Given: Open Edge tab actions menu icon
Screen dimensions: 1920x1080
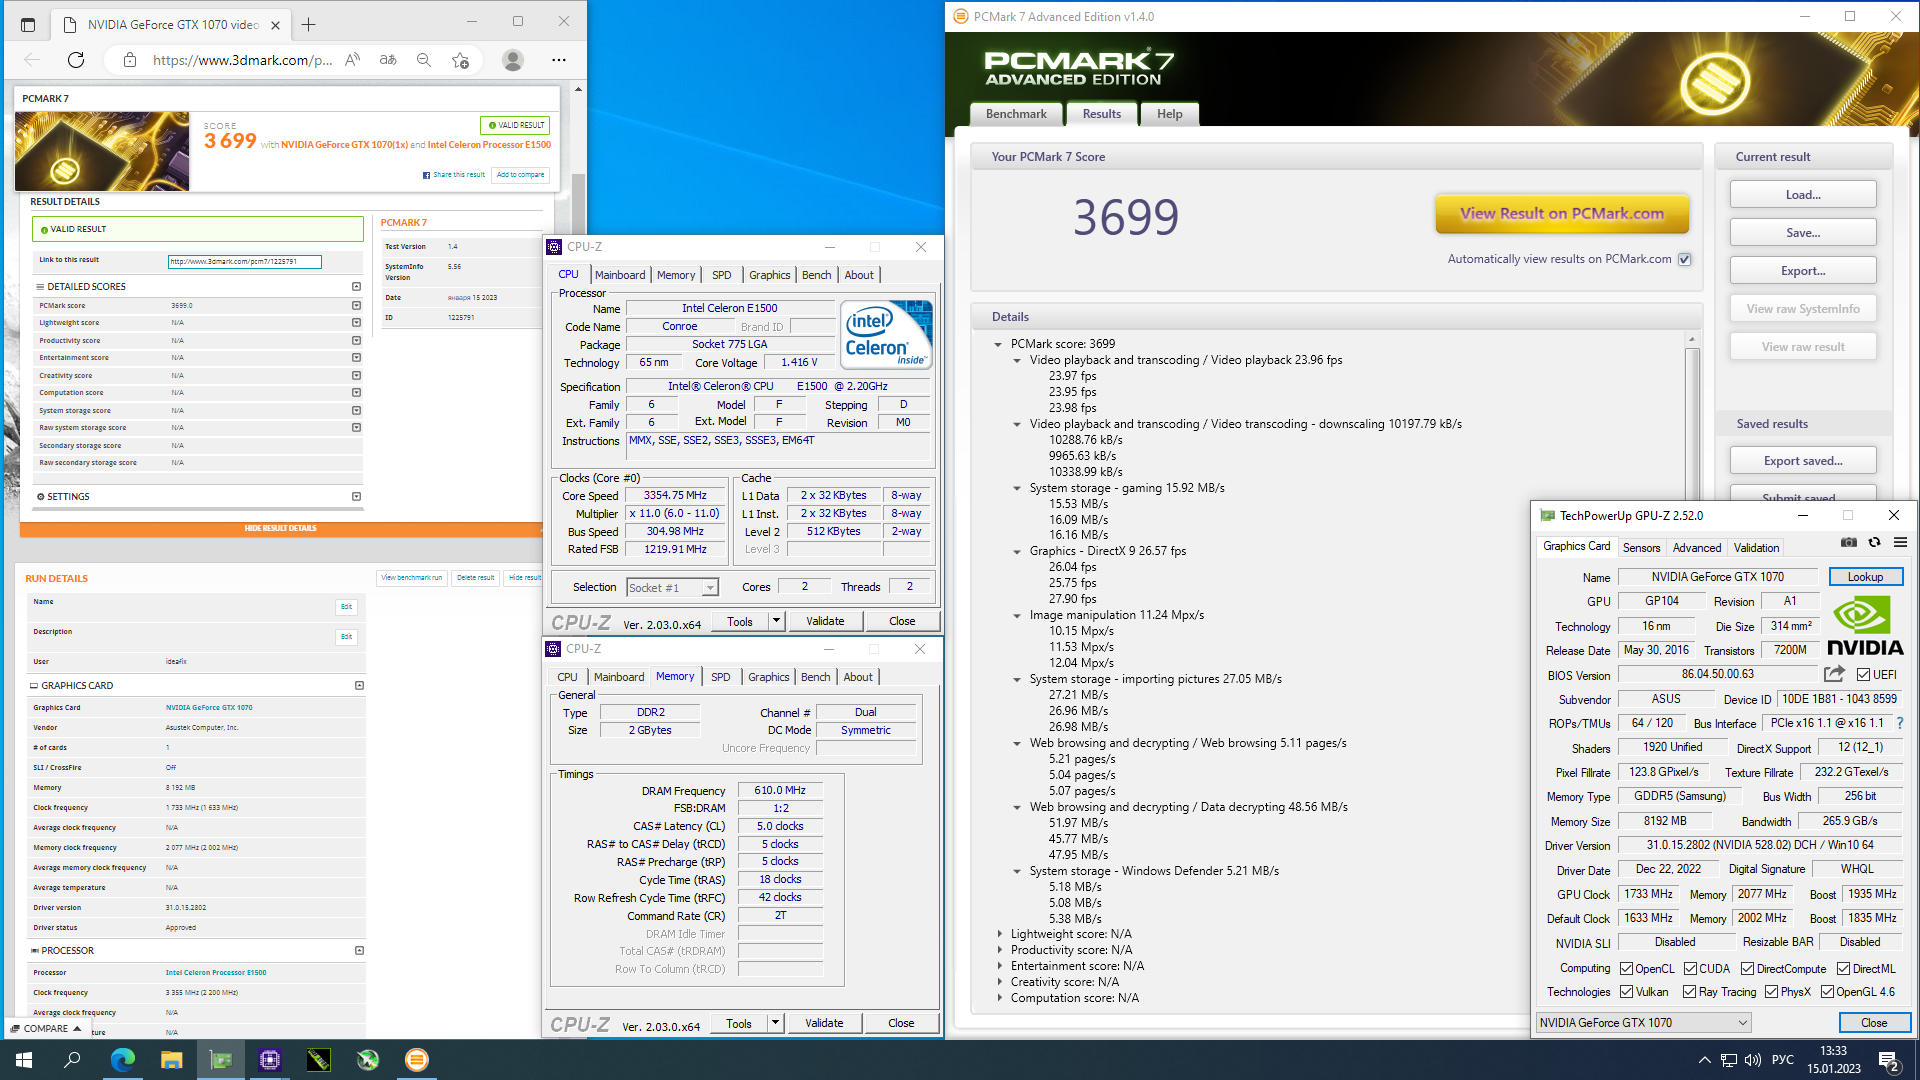Looking at the screenshot, I should click(x=28, y=24).
